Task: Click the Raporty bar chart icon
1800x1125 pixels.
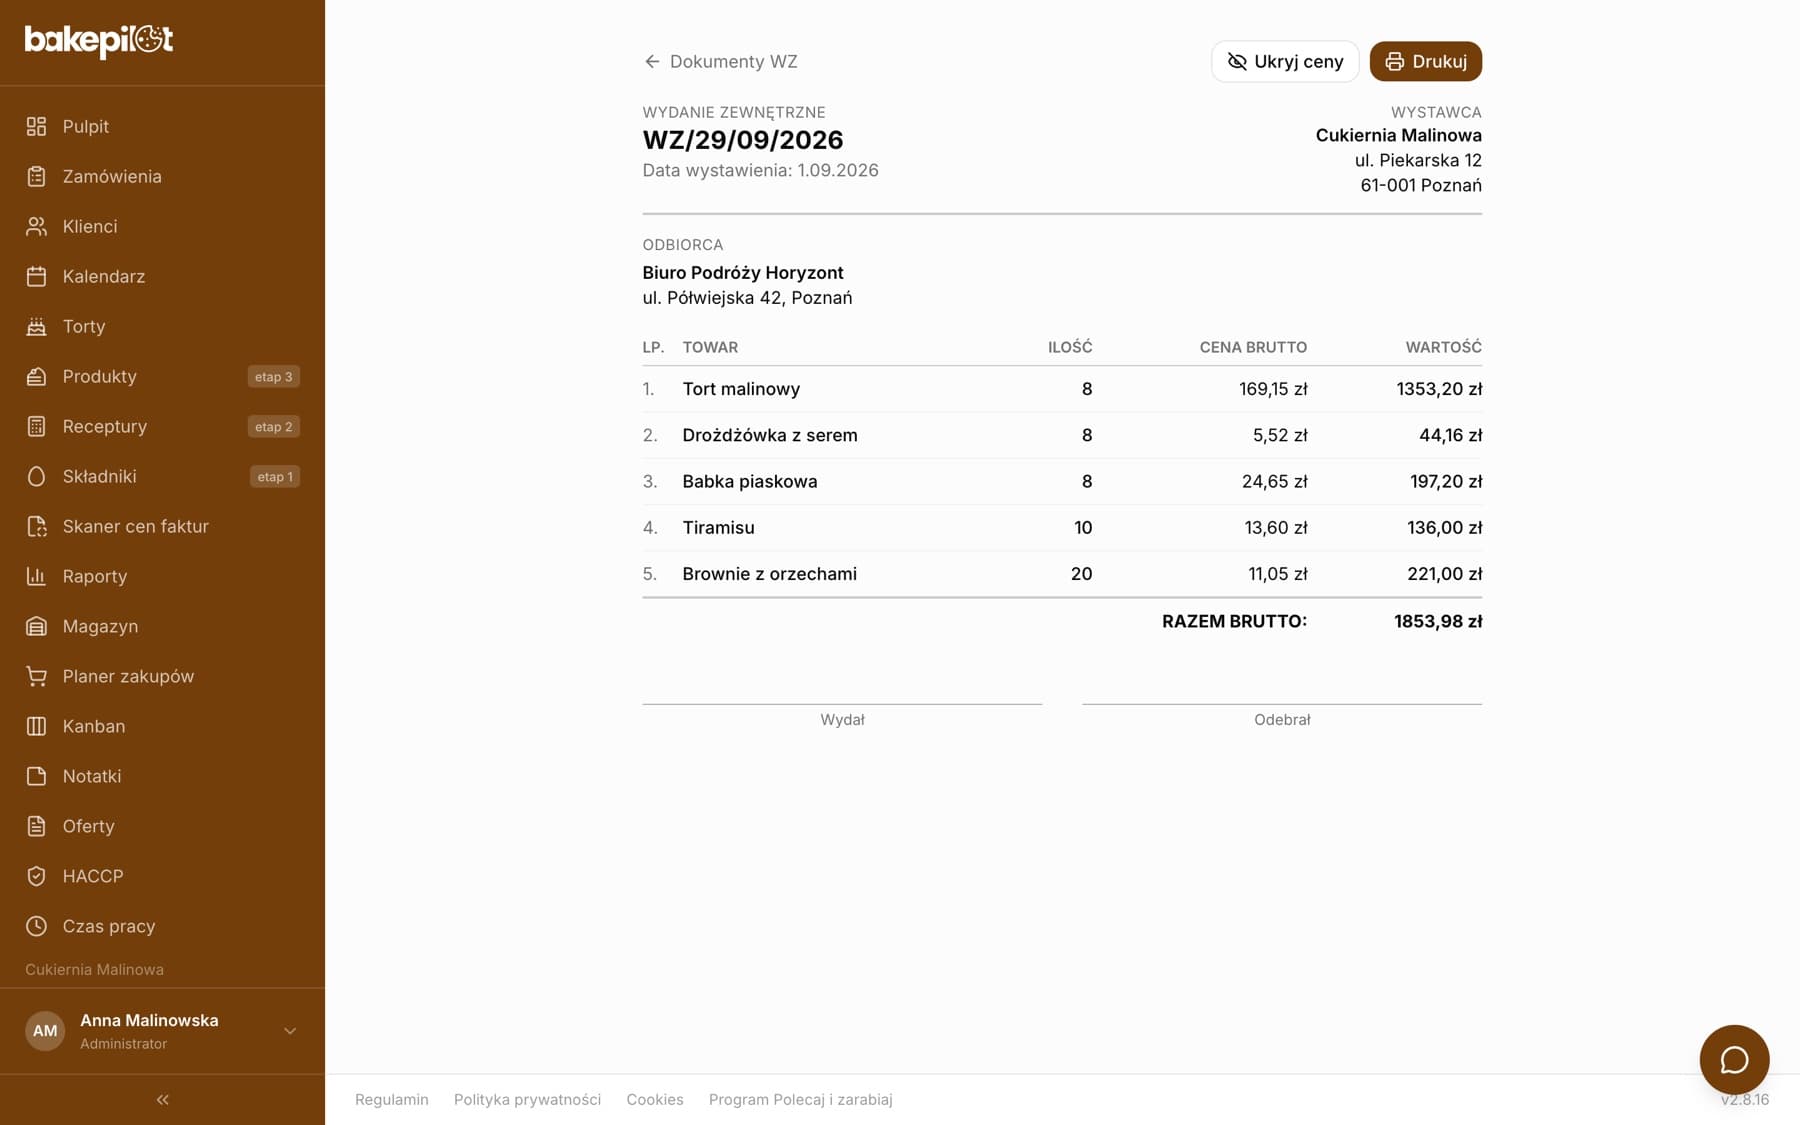Action: pos(36,576)
